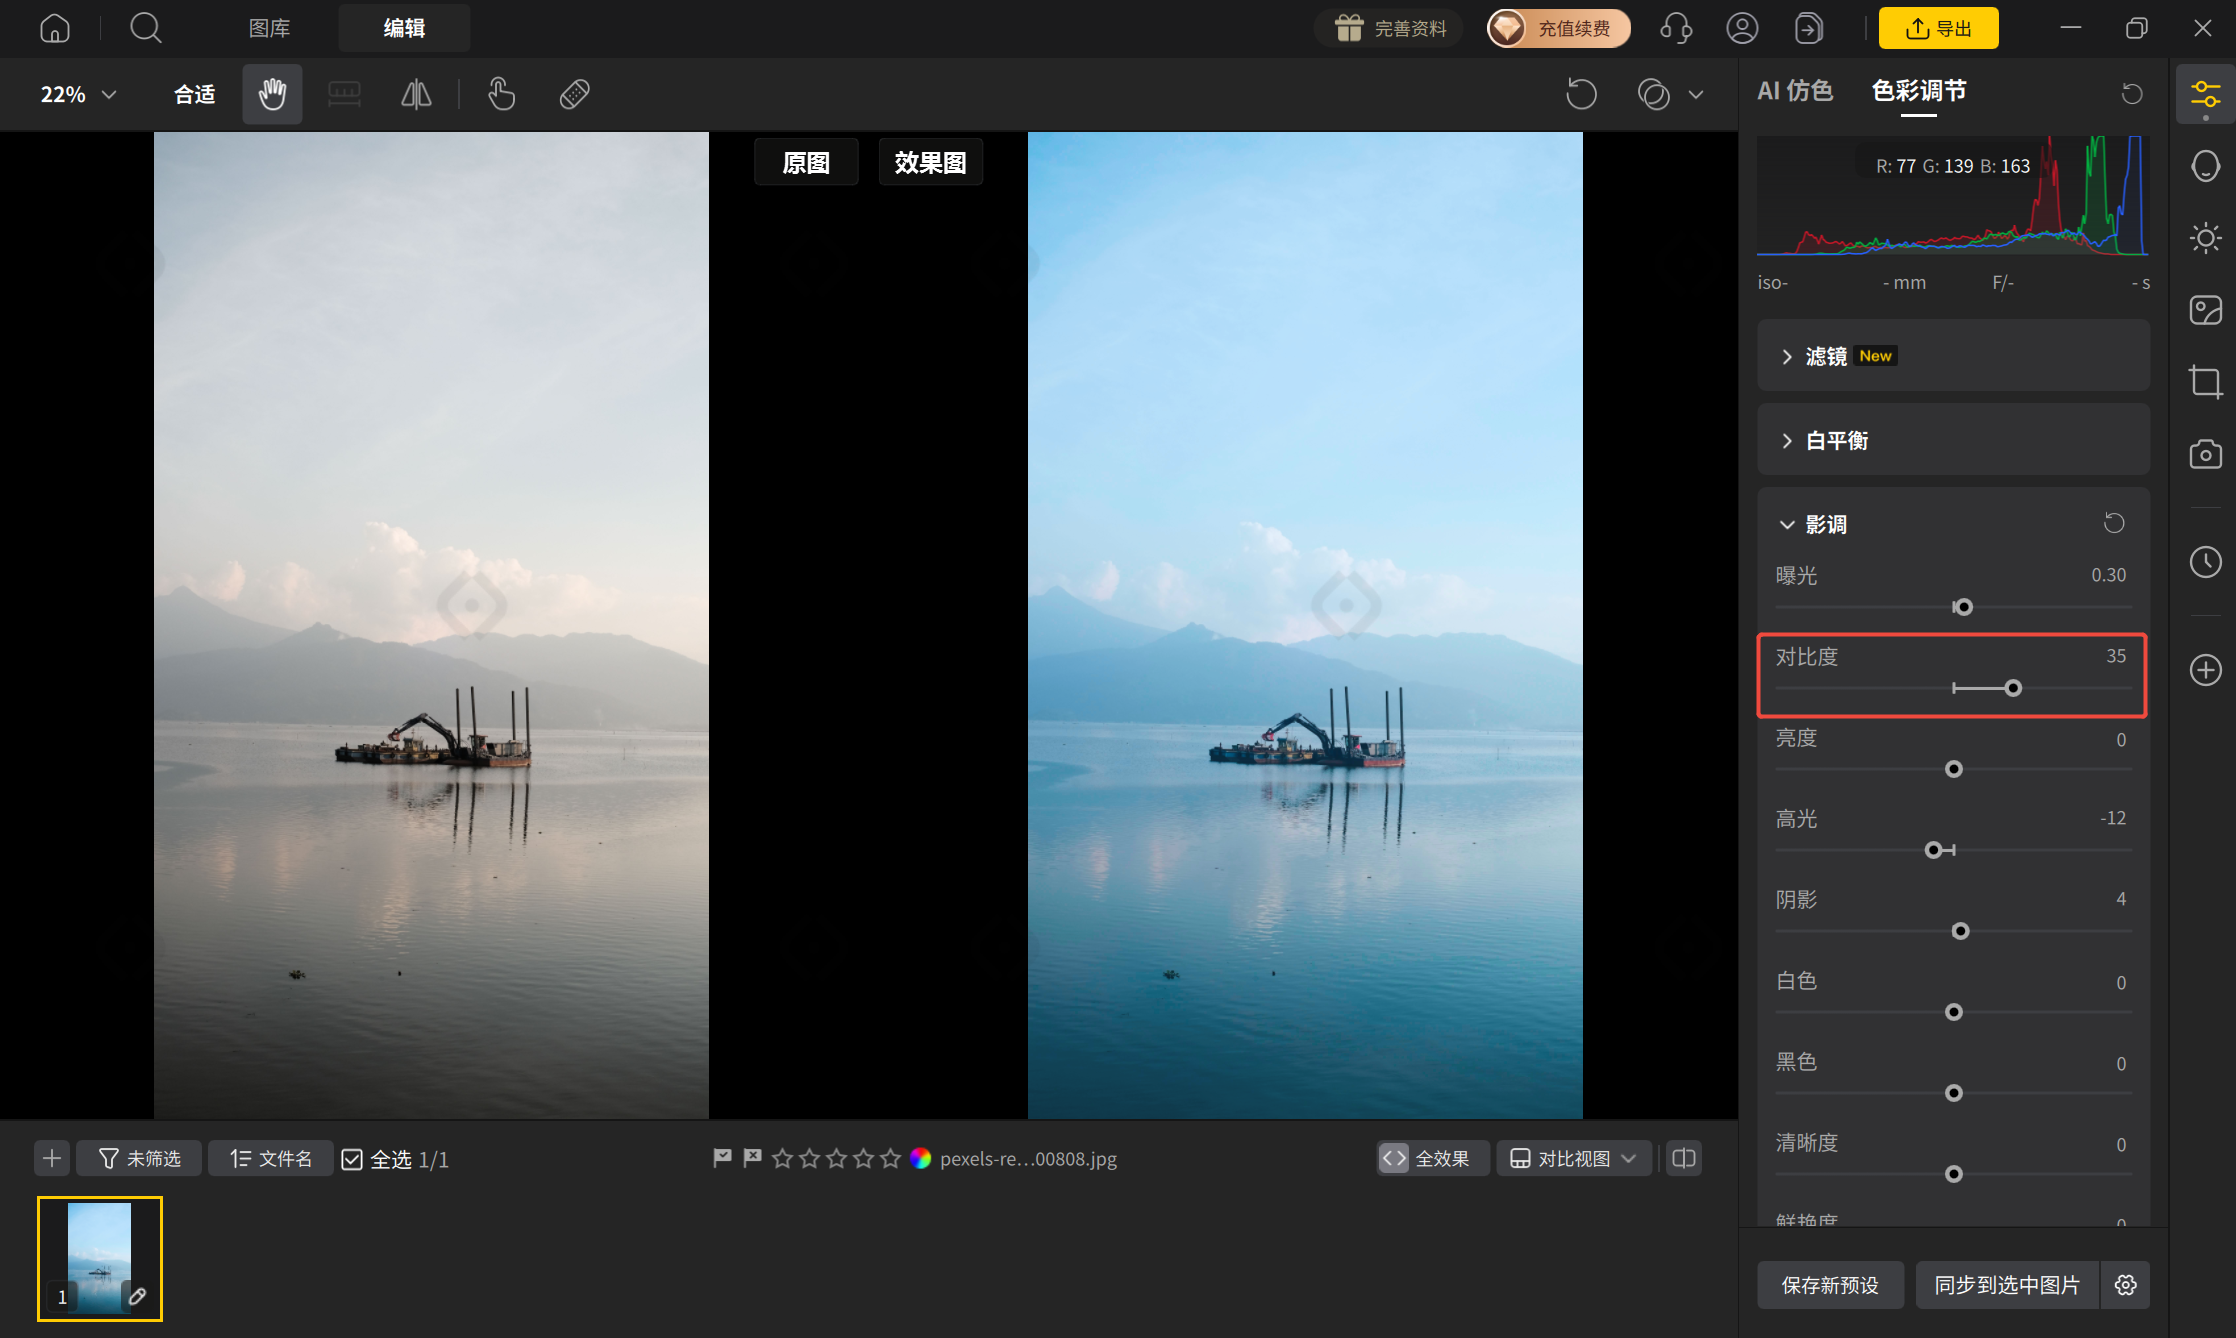Open customer support headset icon
2236x1338 pixels.
(1676, 28)
